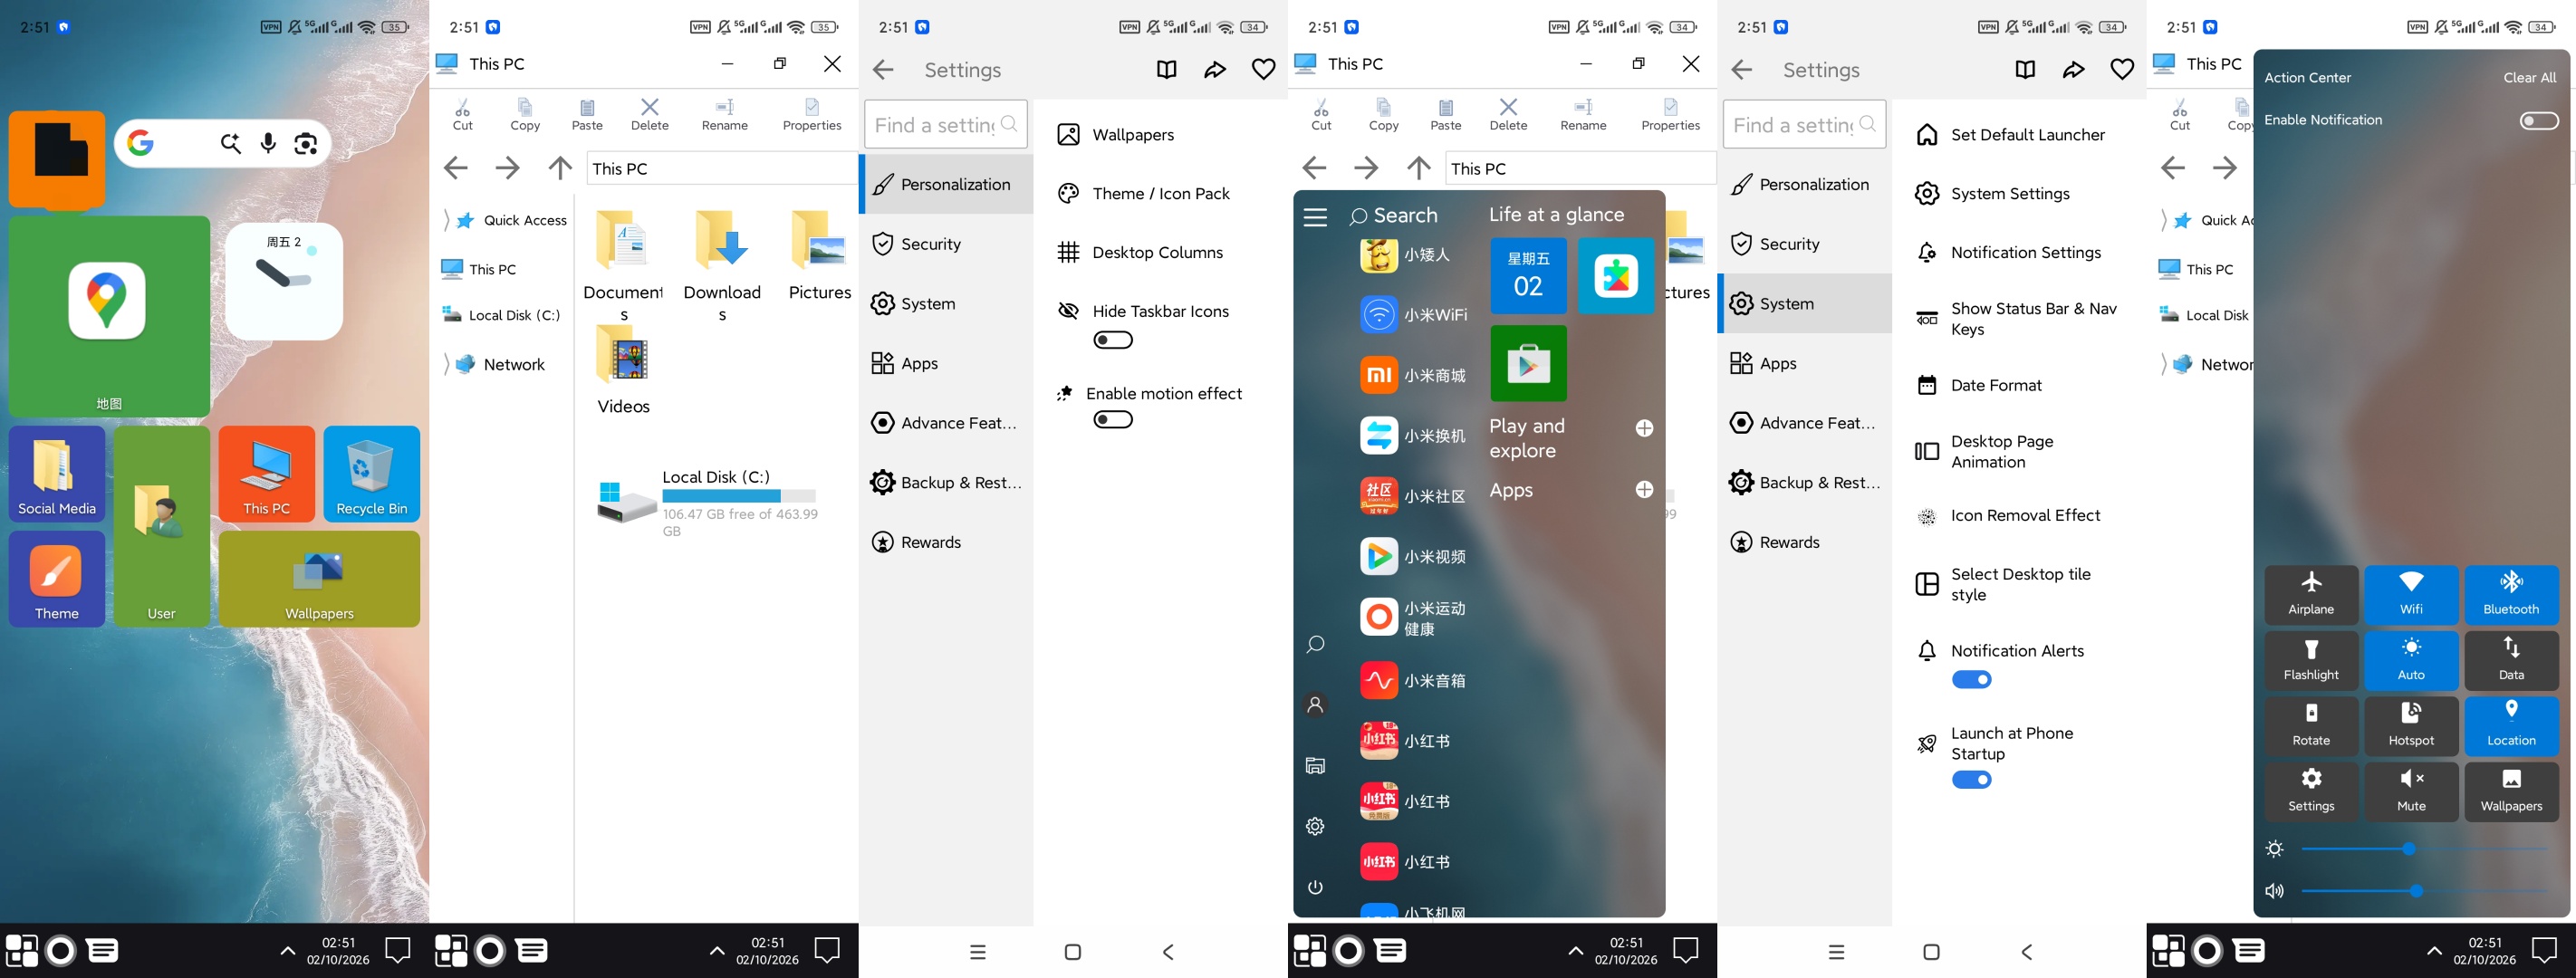The image size is (2576, 978).
Task: Launch the 小米商城 app from list
Action: 1415,375
